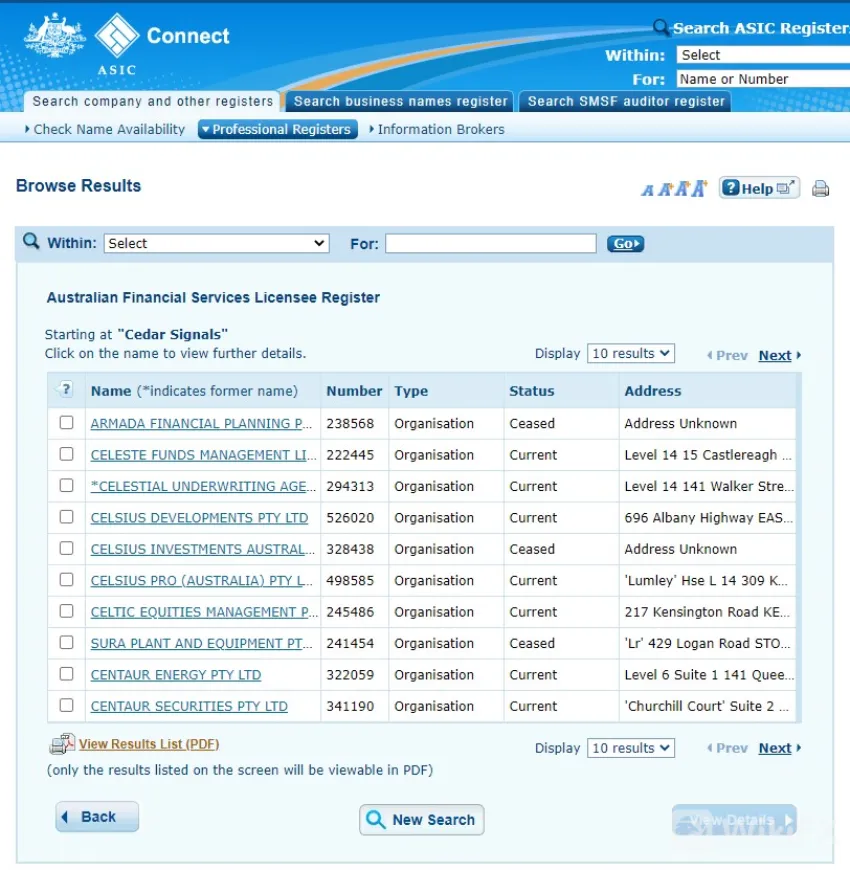Image resolution: width=850 pixels, height=870 pixels.
Task: Open the header Within Select dropdown
Action: point(763,54)
